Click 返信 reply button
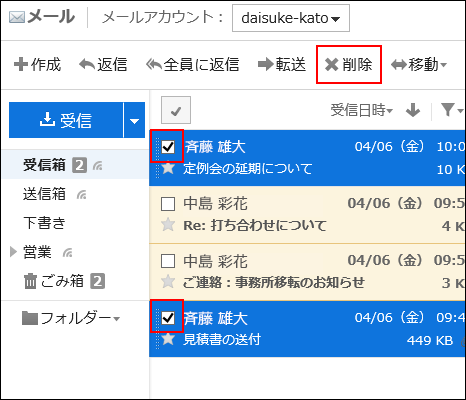Viewport: 466px width, 400px height. pyautogui.click(x=103, y=64)
